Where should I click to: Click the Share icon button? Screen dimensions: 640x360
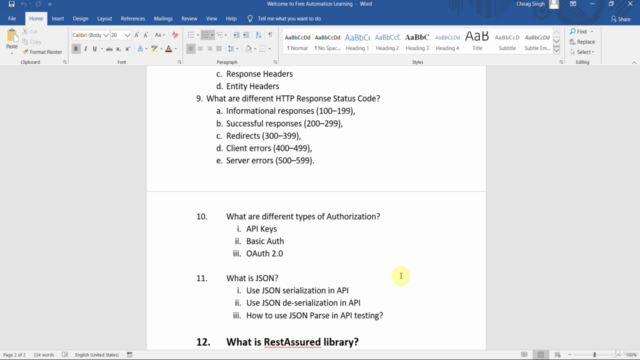click(x=621, y=19)
